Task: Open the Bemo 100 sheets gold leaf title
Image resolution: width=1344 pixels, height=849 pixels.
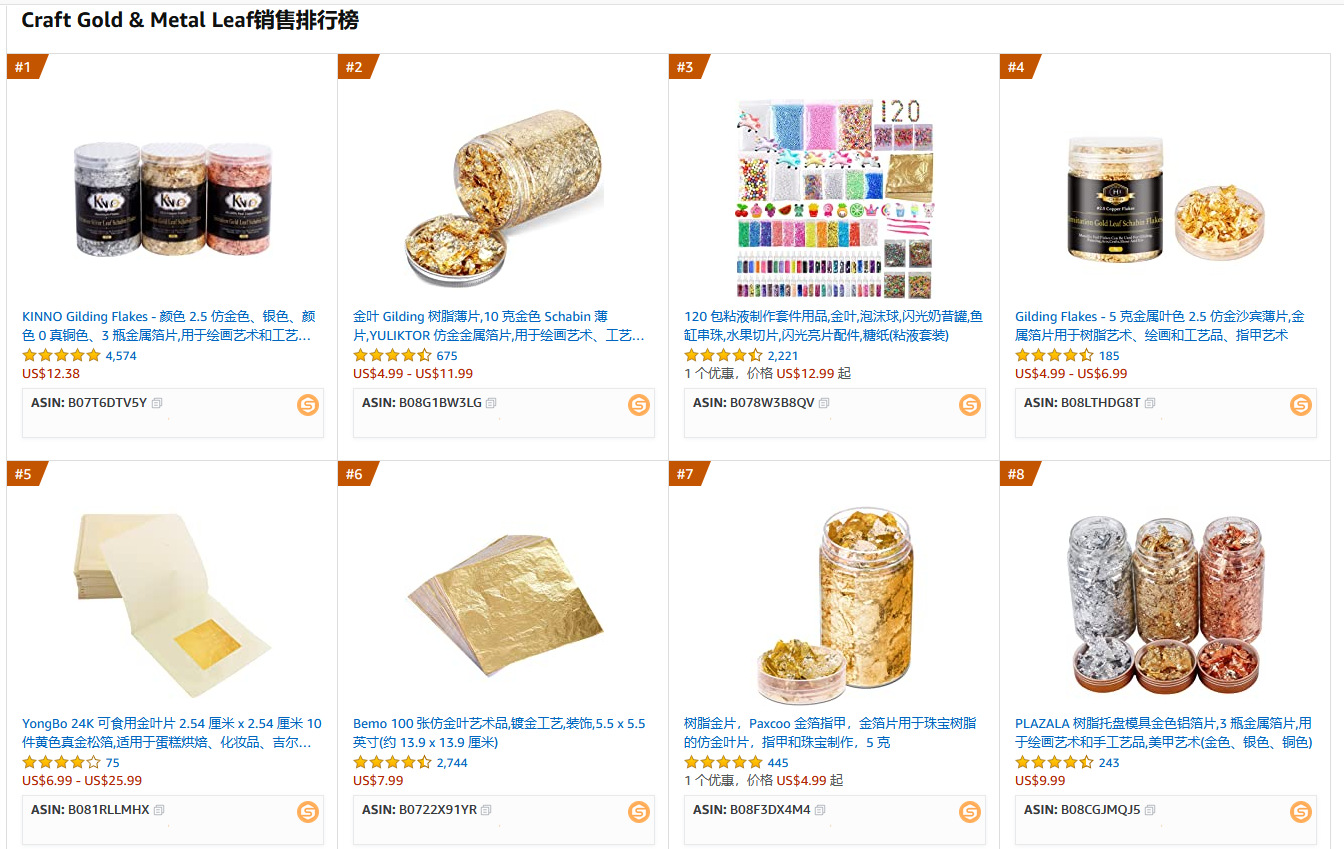Action: [499, 733]
